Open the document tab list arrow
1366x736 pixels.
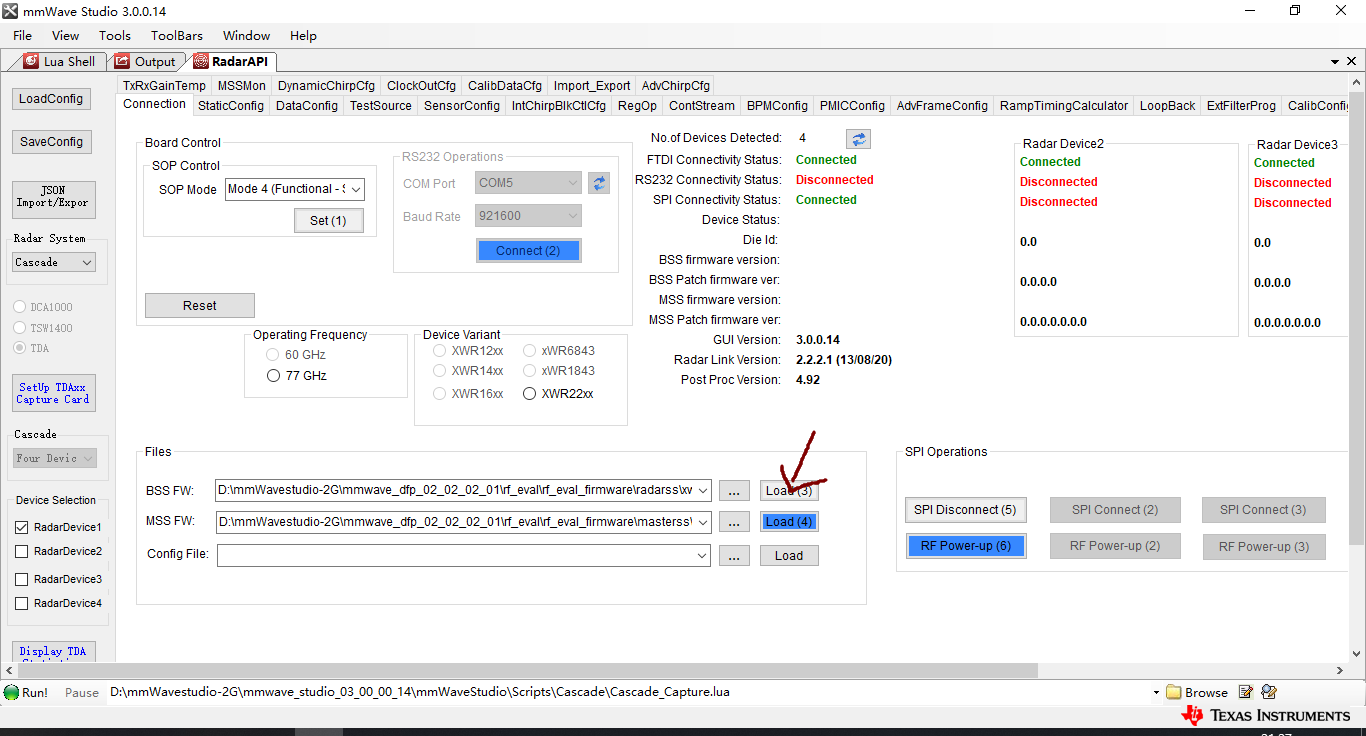(1336, 61)
